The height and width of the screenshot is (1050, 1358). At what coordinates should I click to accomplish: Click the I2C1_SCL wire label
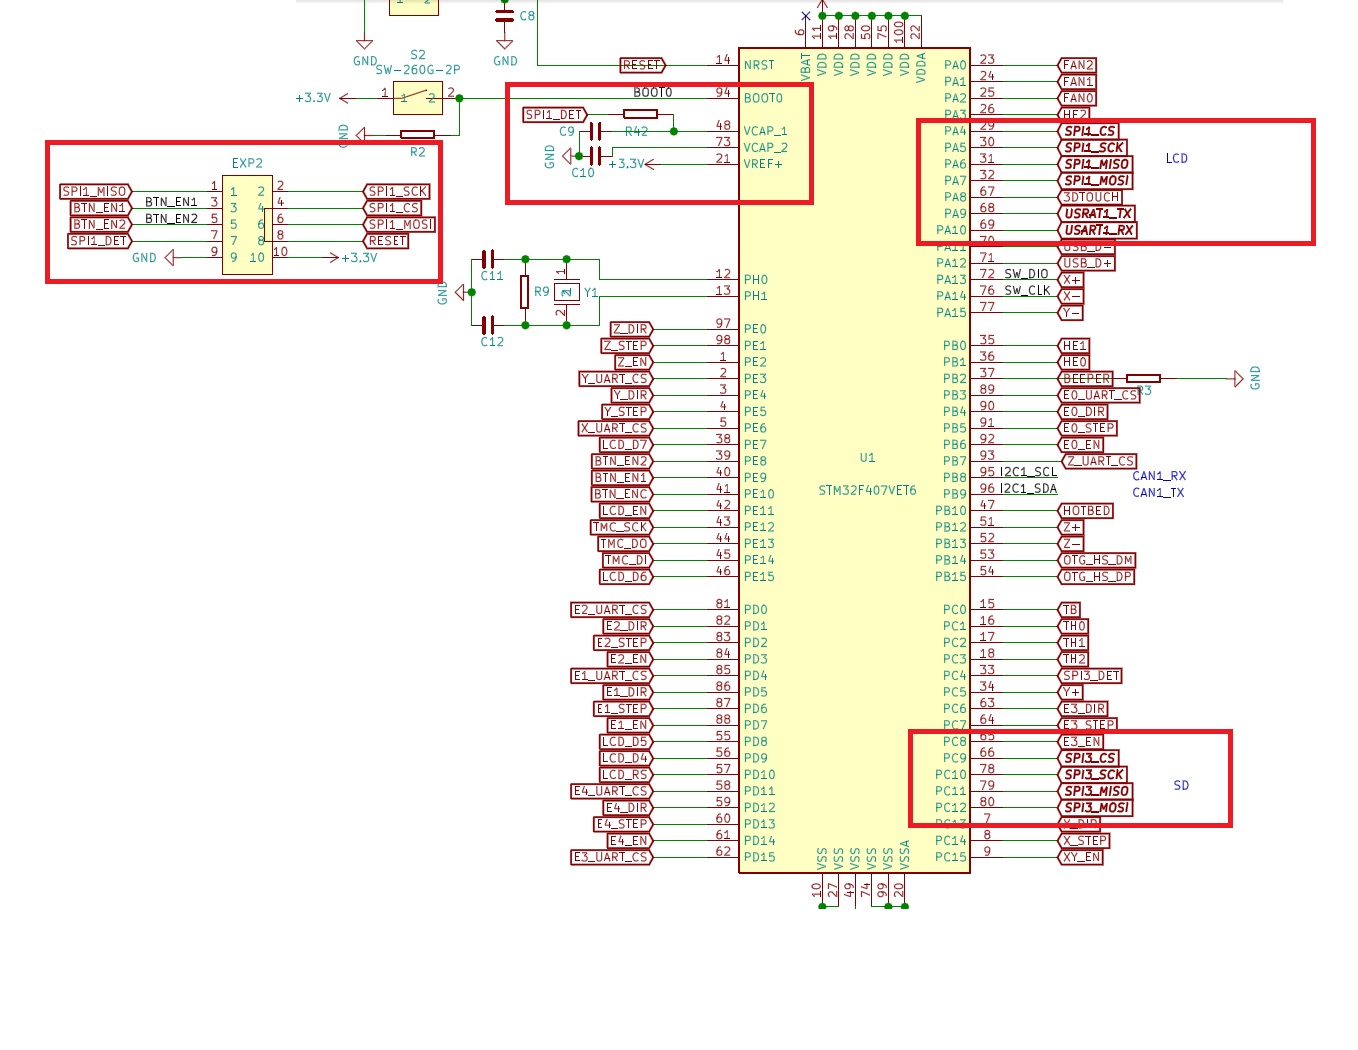1028,472
